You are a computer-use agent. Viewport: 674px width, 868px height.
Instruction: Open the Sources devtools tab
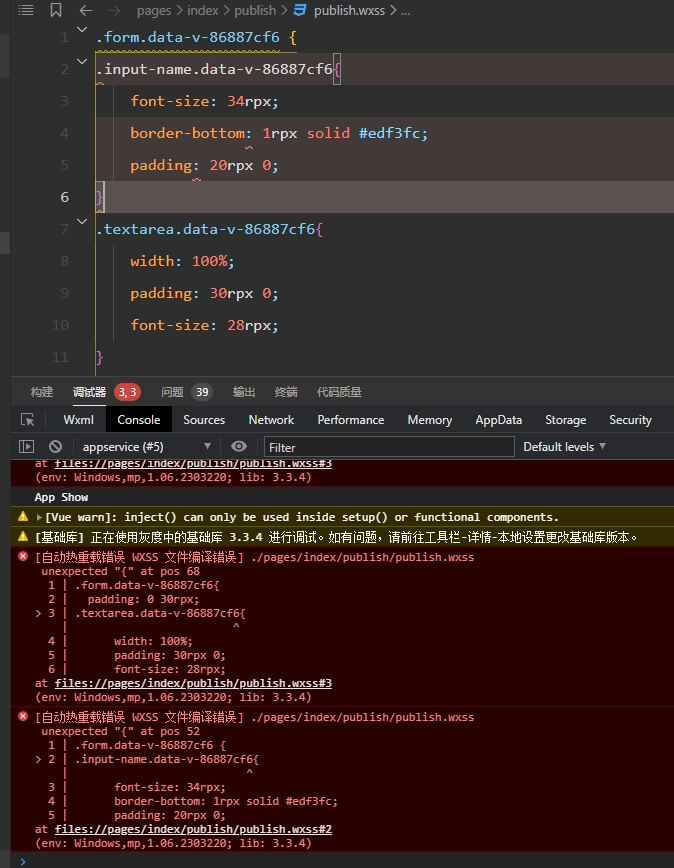point(204,420)
